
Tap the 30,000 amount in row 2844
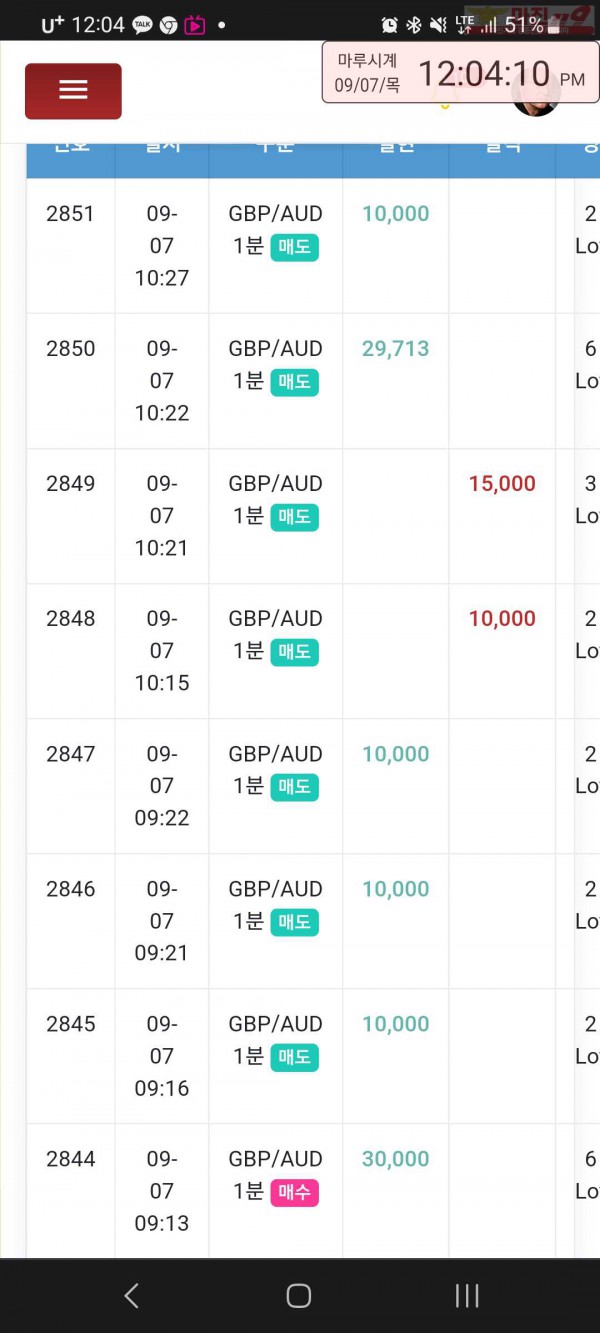395,1159
